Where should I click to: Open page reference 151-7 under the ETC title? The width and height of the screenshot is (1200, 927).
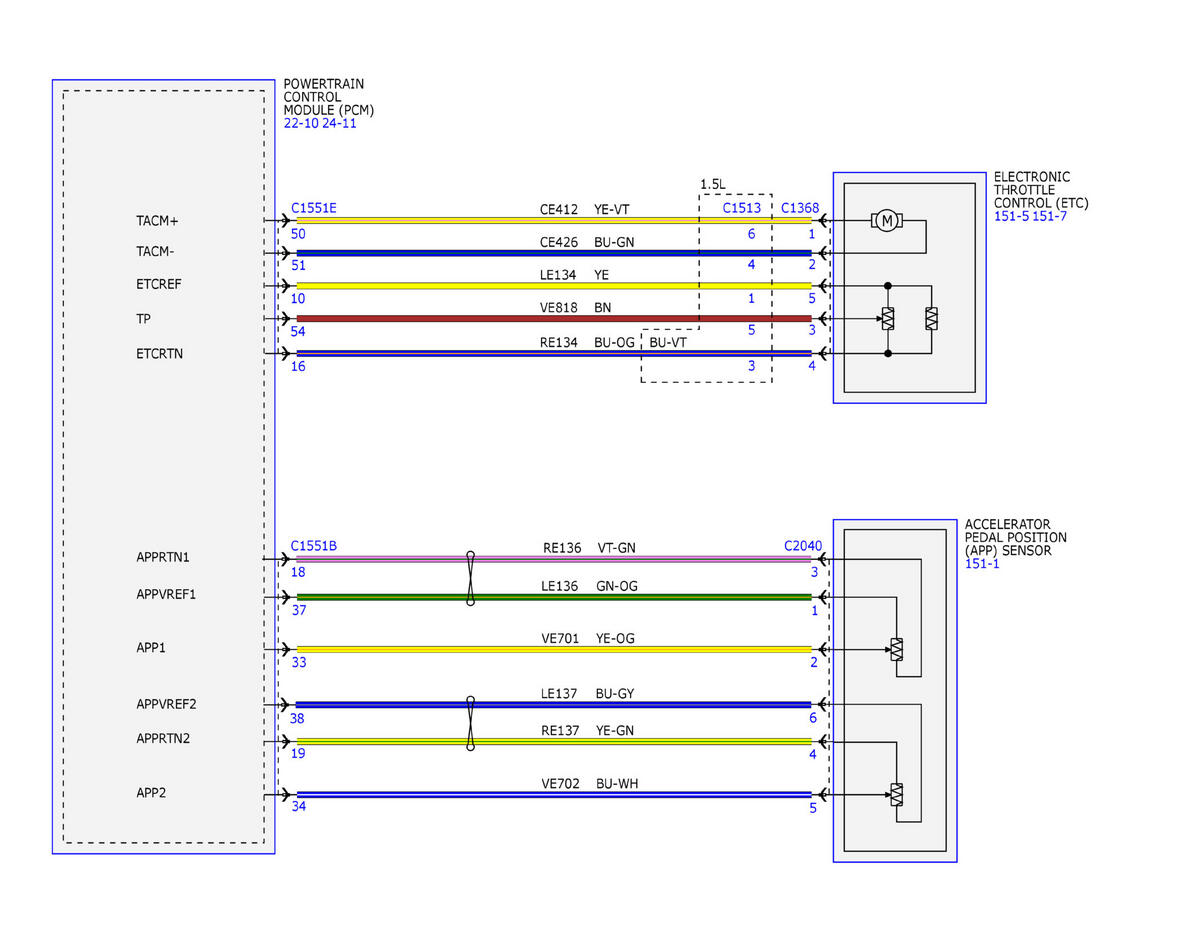1050,216
